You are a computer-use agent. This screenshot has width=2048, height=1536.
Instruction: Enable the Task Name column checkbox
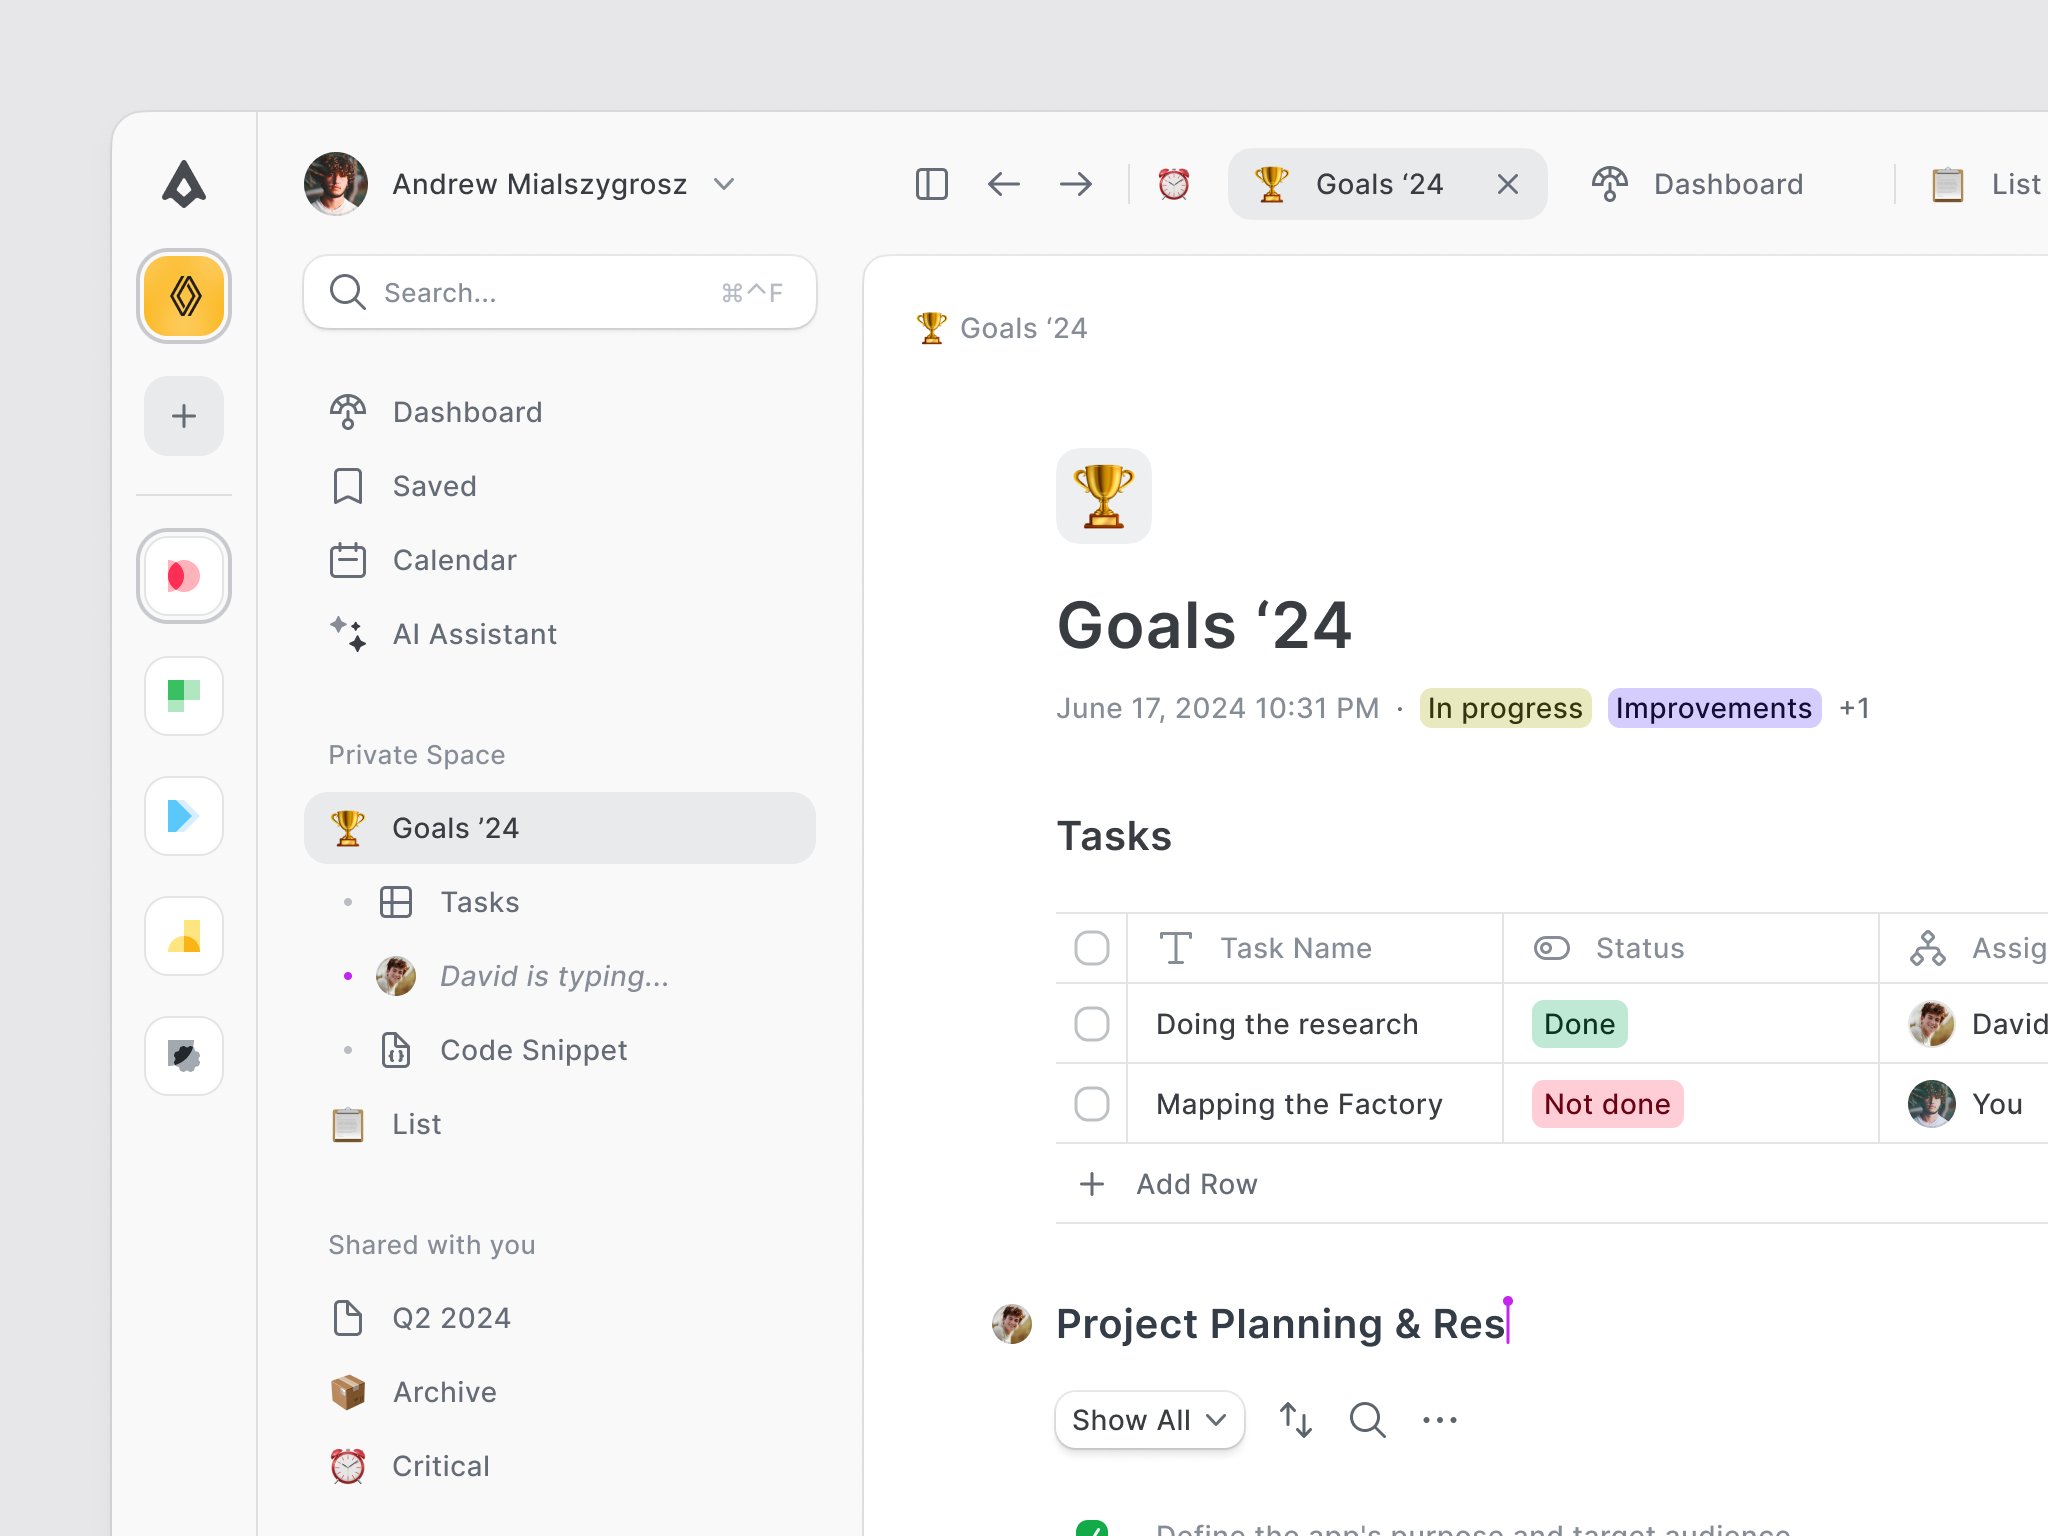tap(1093, 949)
